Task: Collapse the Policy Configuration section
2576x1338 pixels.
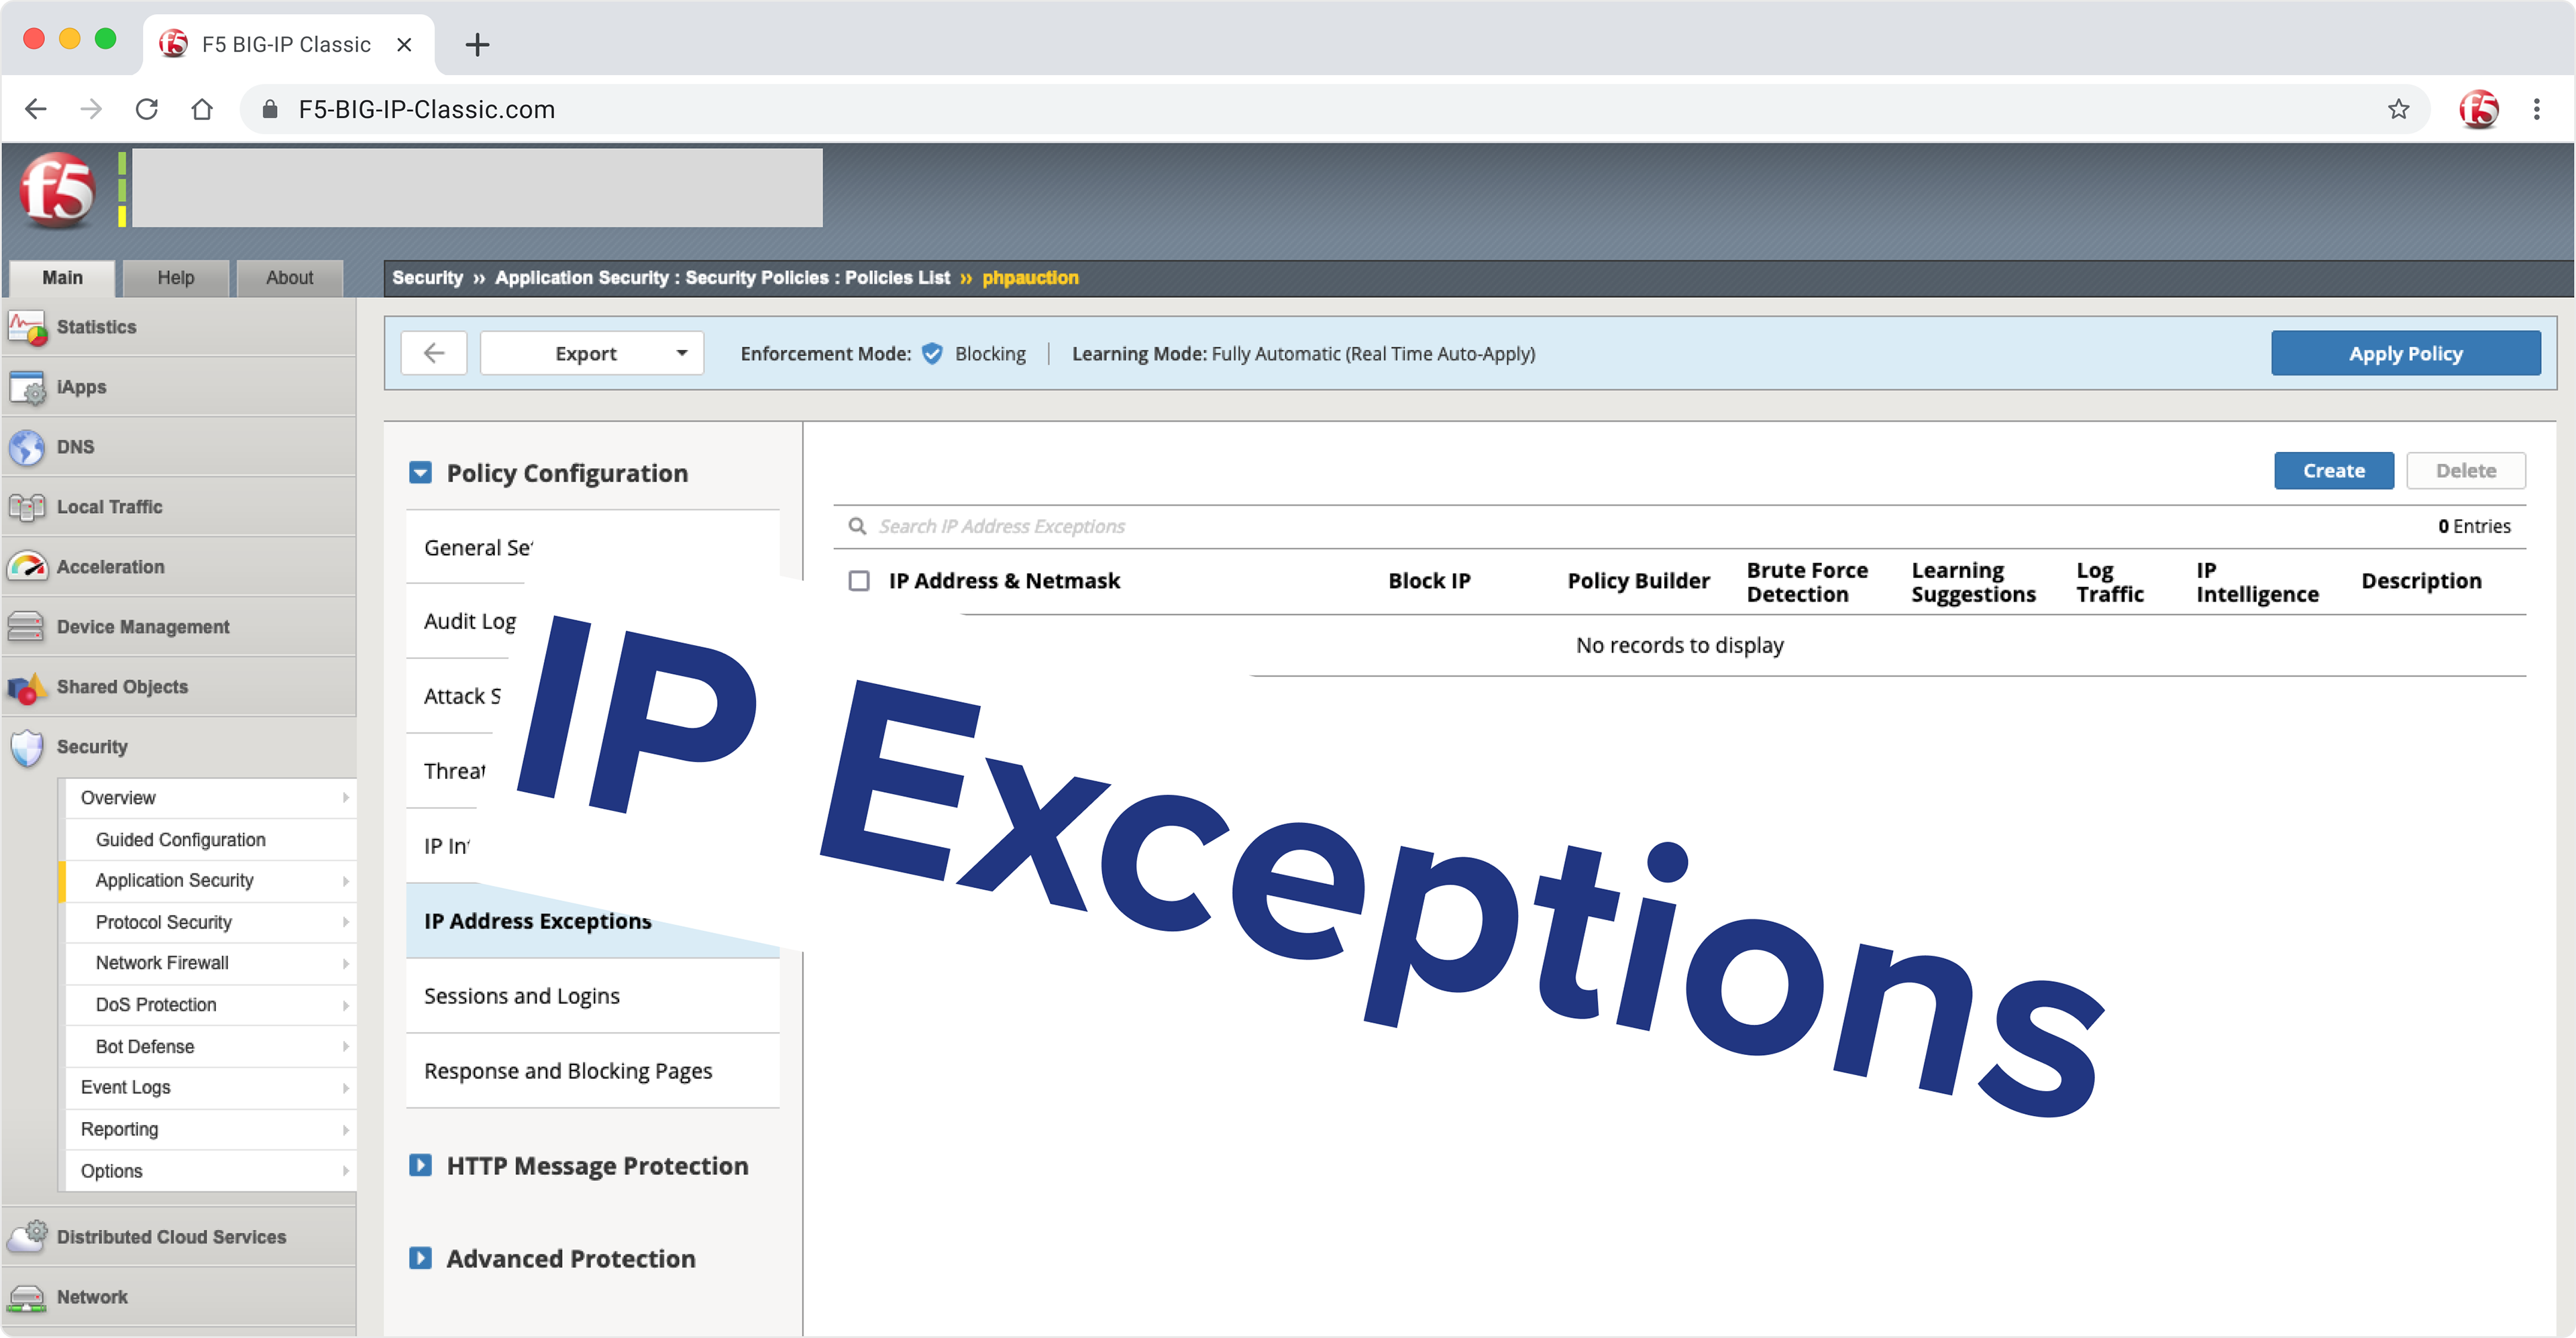Action: (x=420, y=473)
